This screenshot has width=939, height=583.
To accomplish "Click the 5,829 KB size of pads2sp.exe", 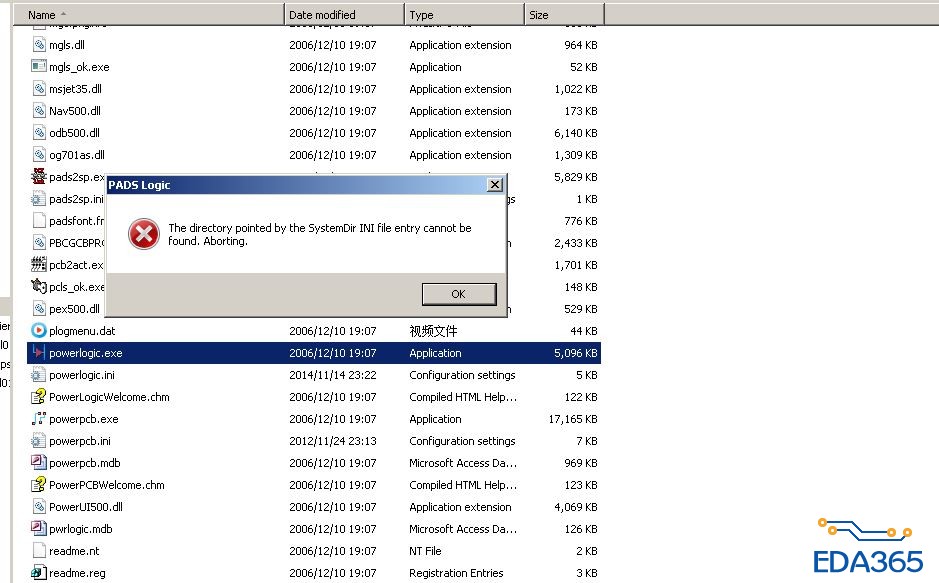I will pyautogui.click(x=575, y=177).
